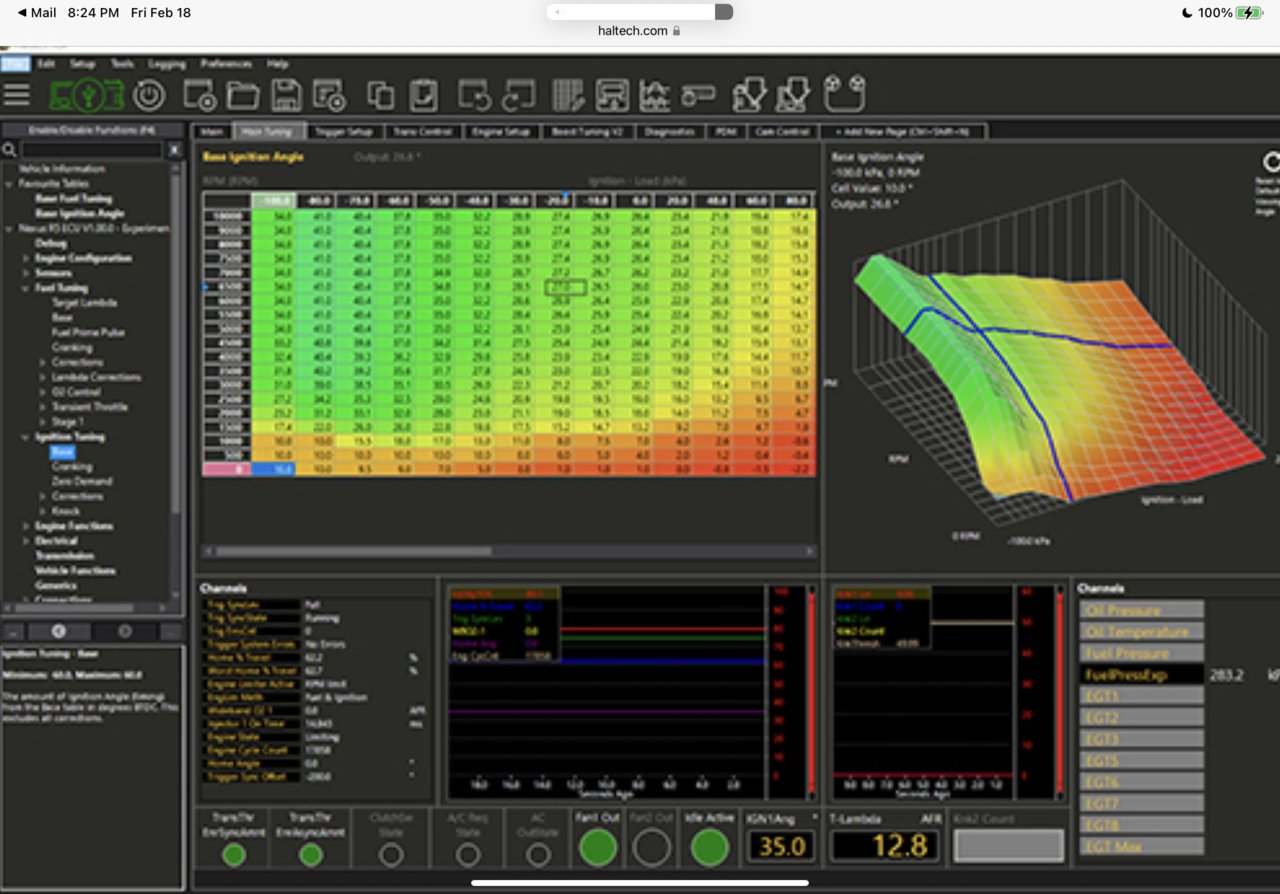1280x894 pixels.
Task: Click the tree search input field
Action: point(92,150)
